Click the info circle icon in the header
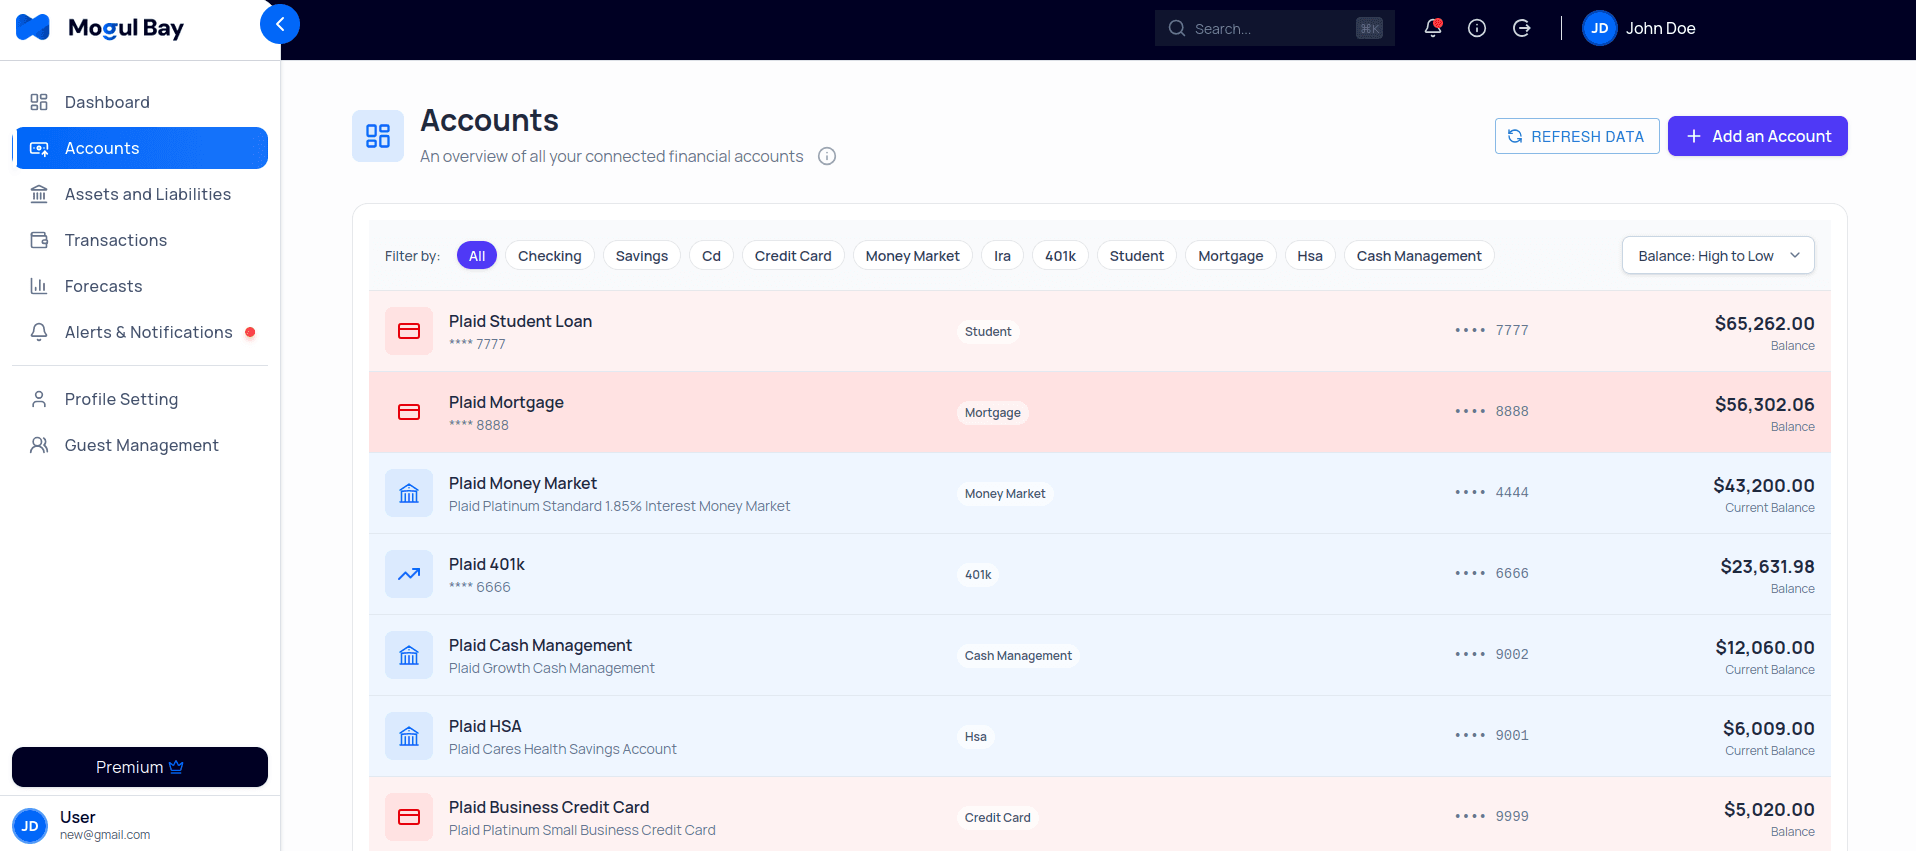 1477,28
